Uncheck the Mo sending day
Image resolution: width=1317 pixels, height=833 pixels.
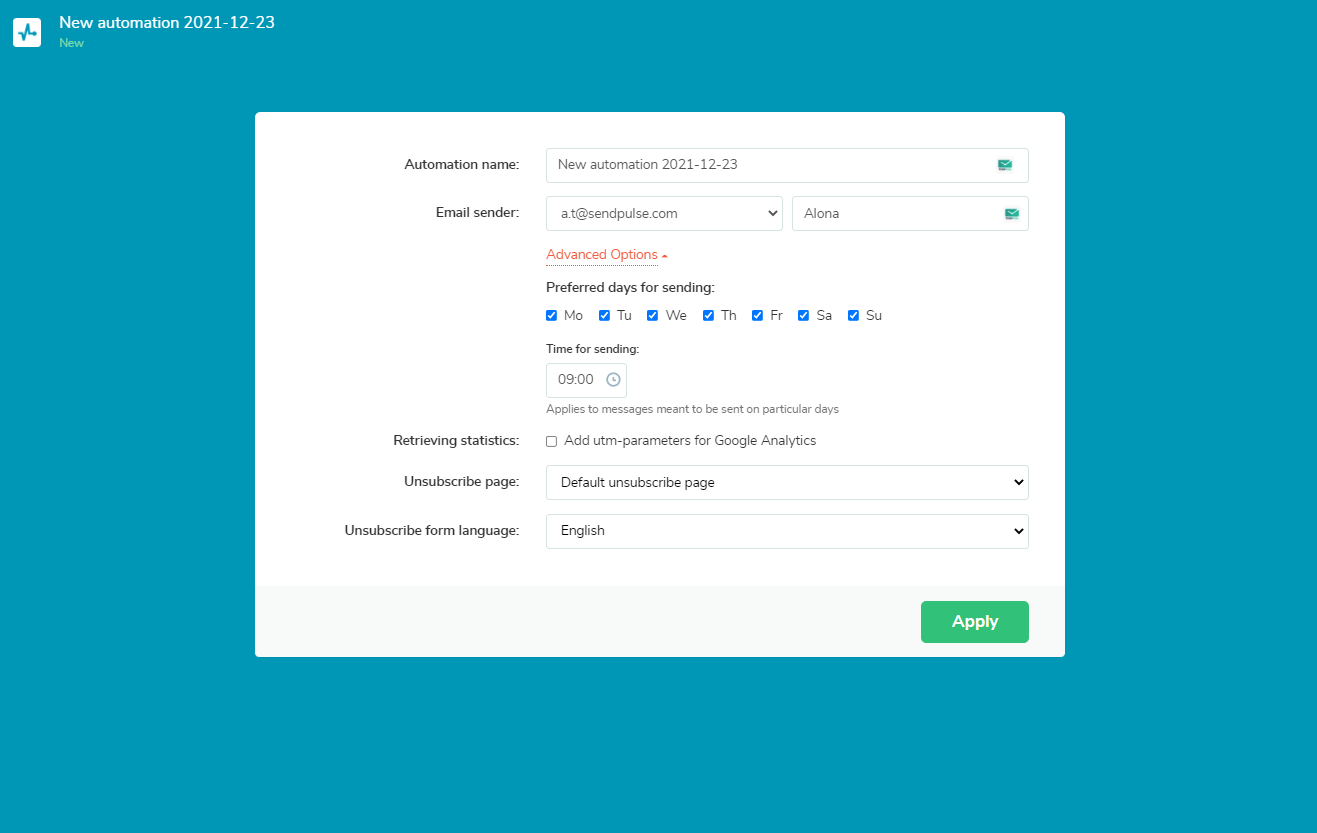551,315
